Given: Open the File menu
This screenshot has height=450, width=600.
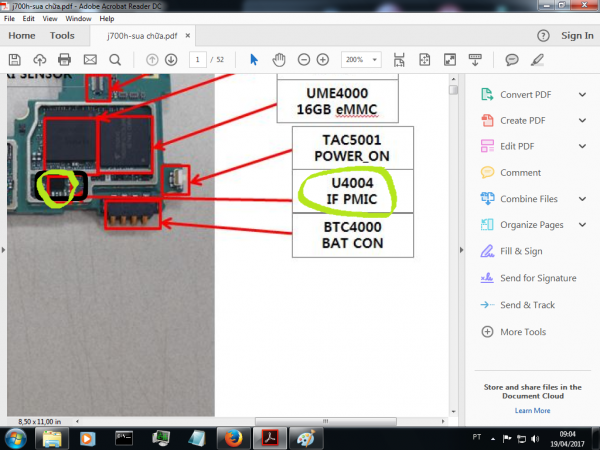Looking at the screenshot, I should coord(9,19).
